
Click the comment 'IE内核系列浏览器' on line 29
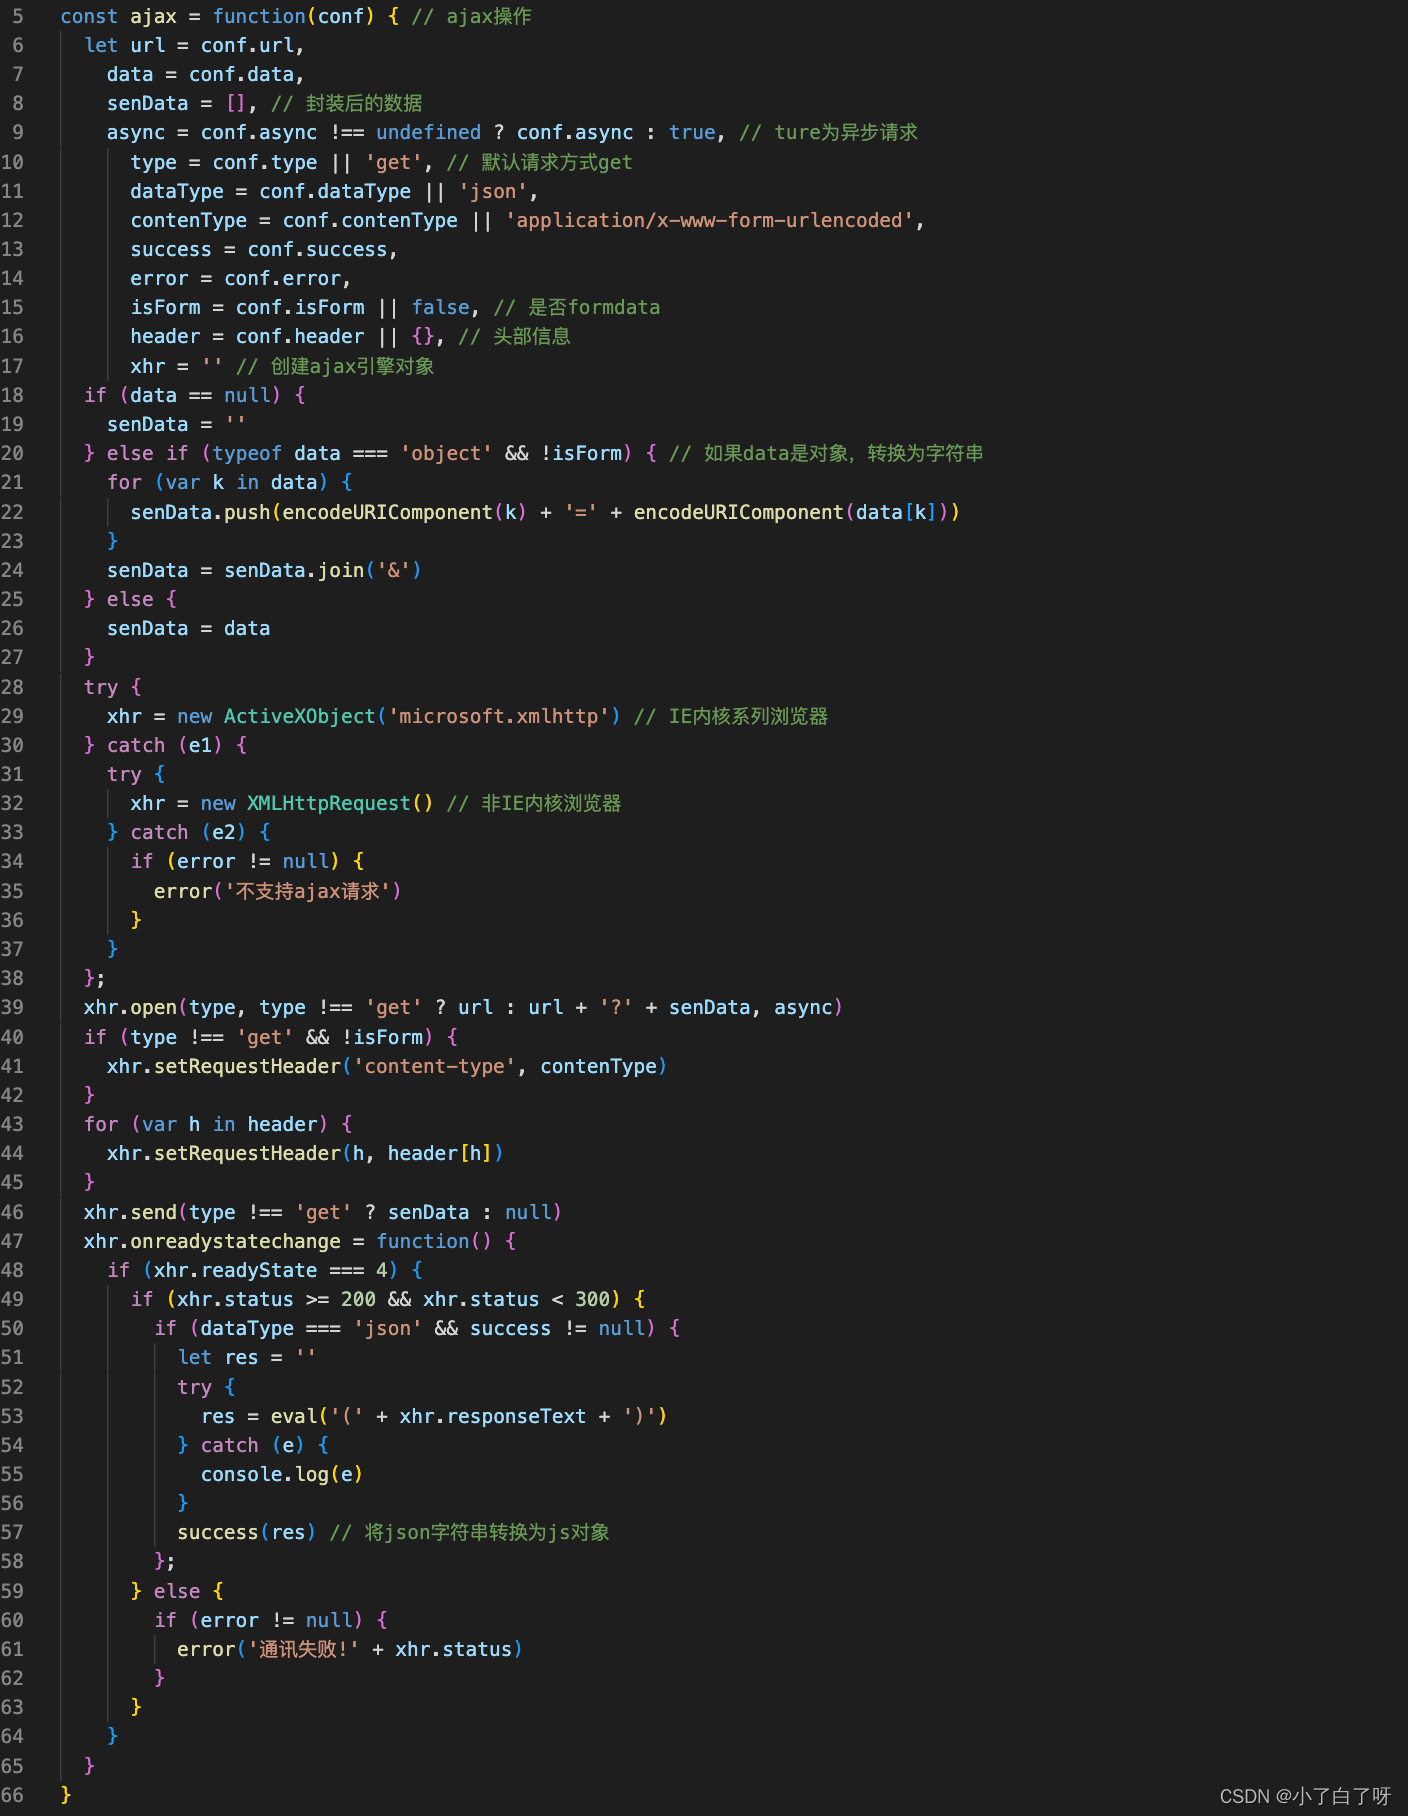[748, 717]
